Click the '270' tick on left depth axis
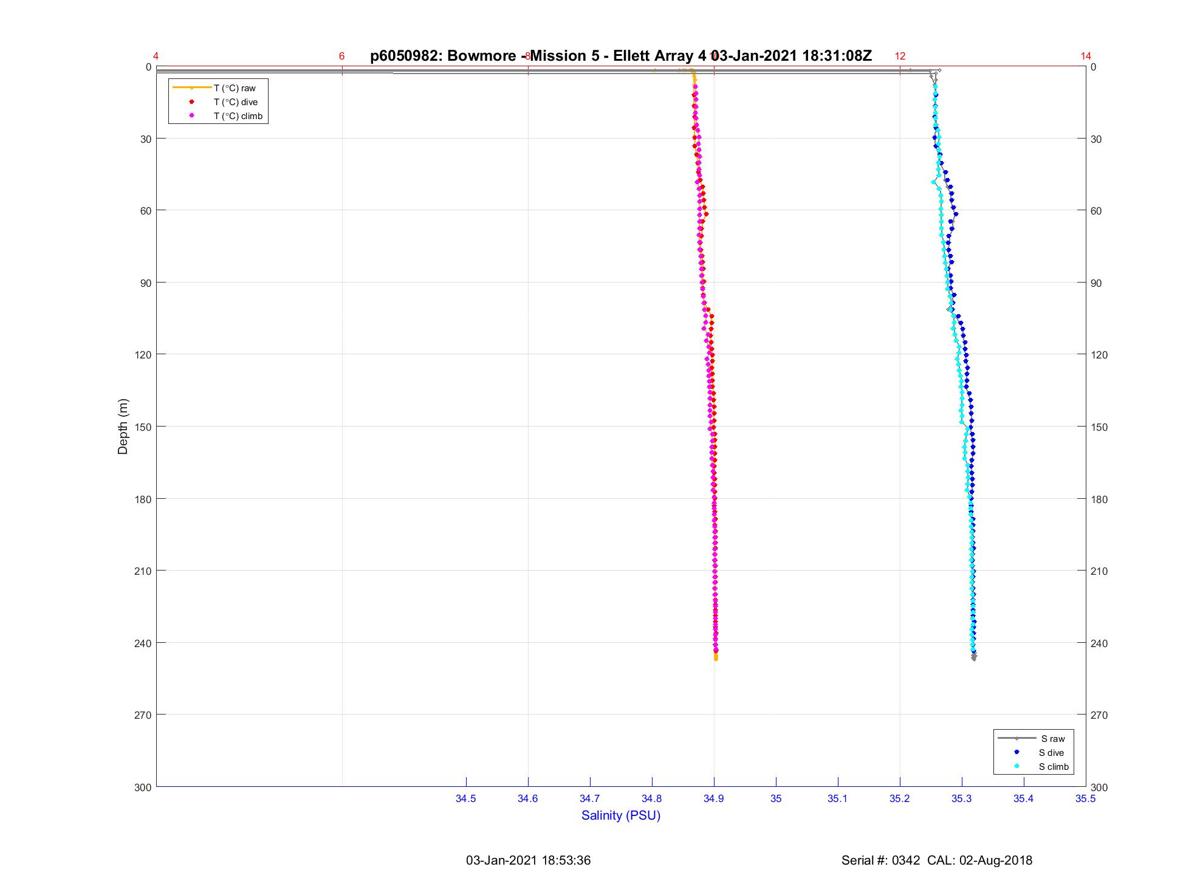 tap(142, 715)
